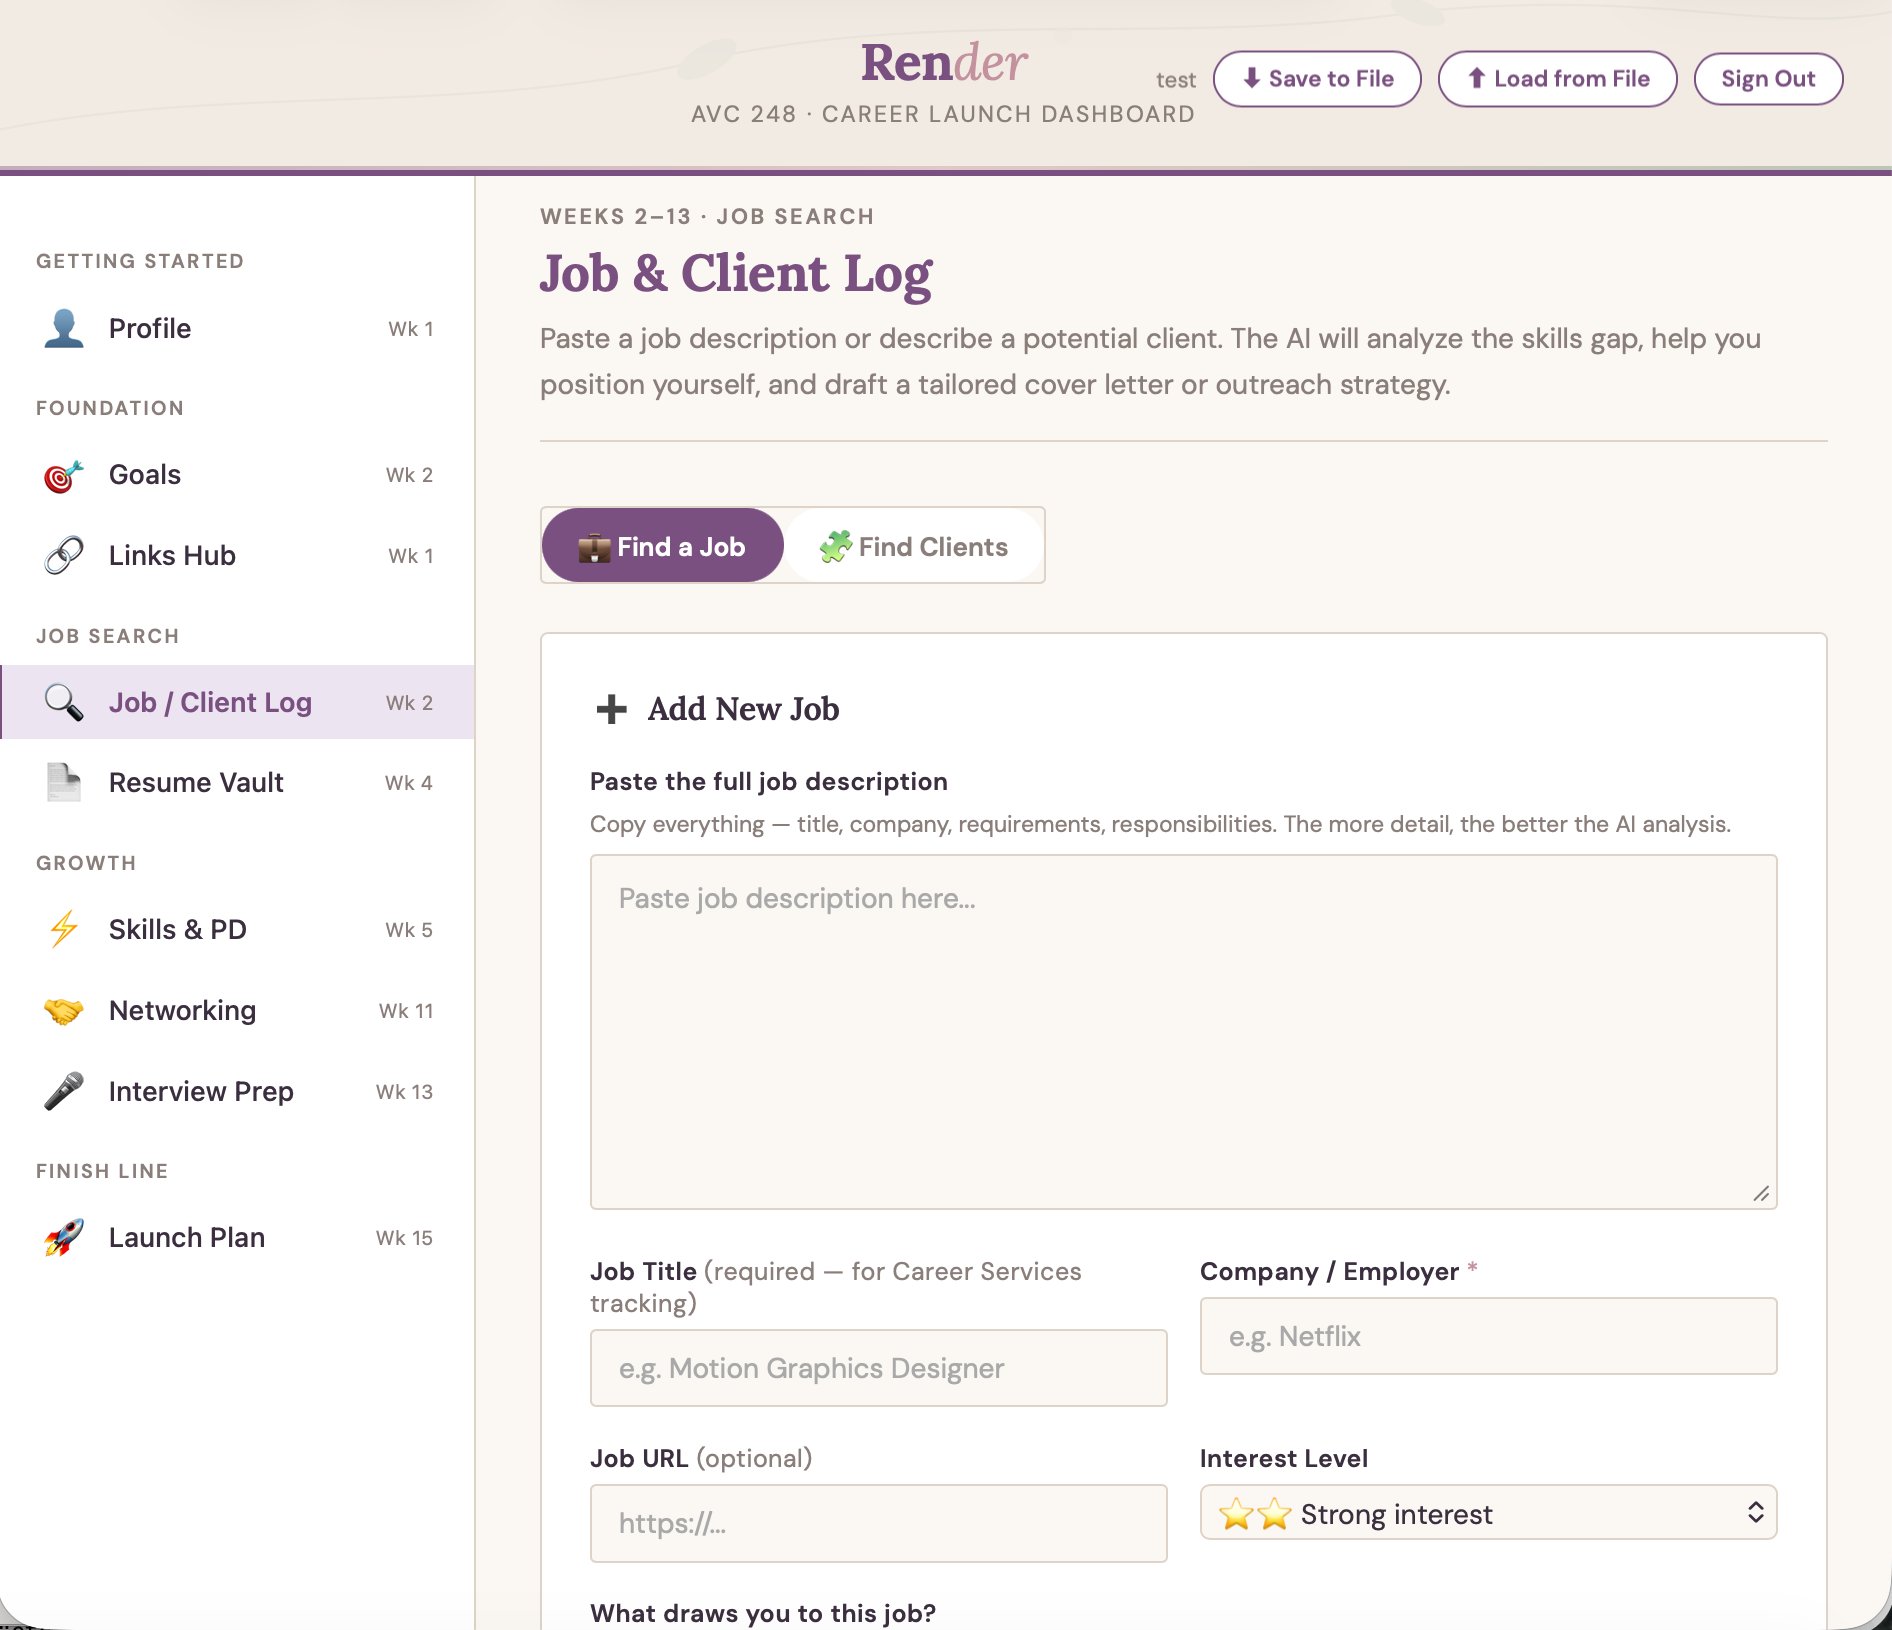Click the 'Wk 15' label beside Launch Plan
The width and height of the screenshot is (1892, 1630).
click(404, 1238)
